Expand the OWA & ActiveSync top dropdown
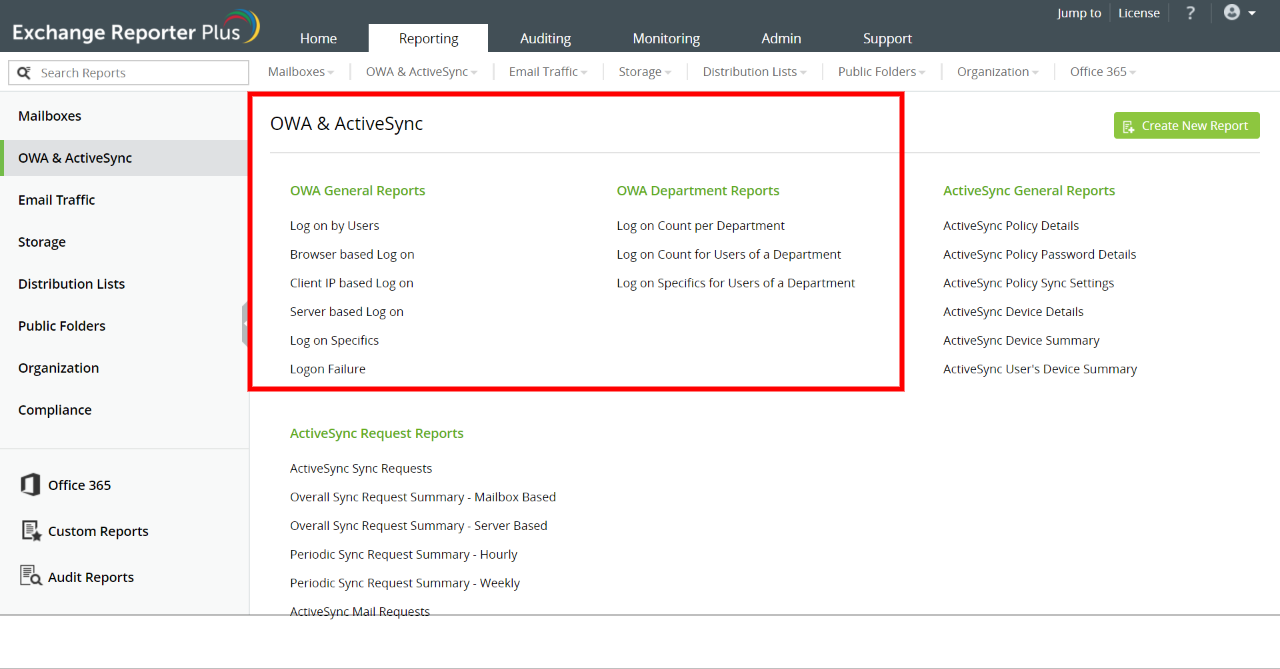 (422, 72)
